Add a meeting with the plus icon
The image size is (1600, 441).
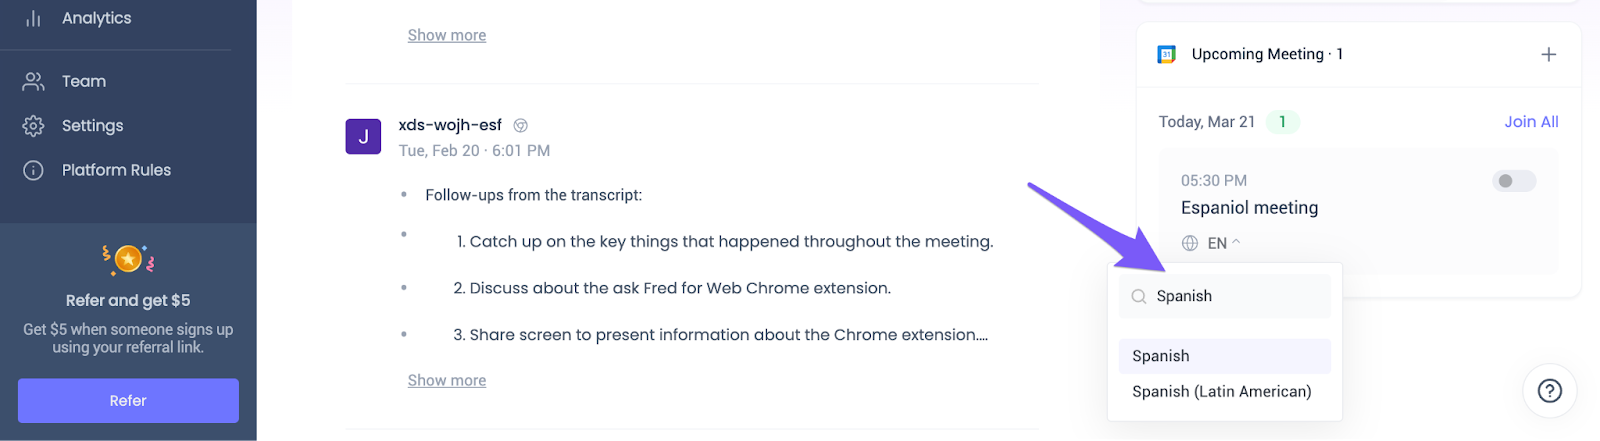pos(1548,54)
